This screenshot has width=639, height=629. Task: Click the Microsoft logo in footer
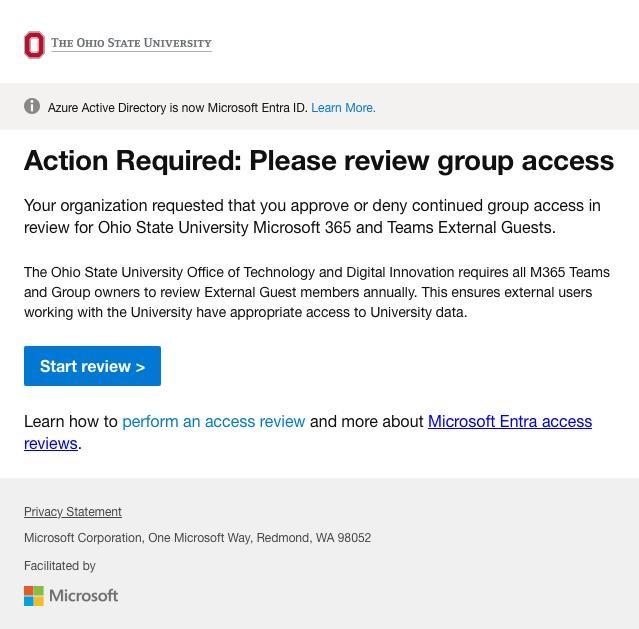[x=71, y=596]
